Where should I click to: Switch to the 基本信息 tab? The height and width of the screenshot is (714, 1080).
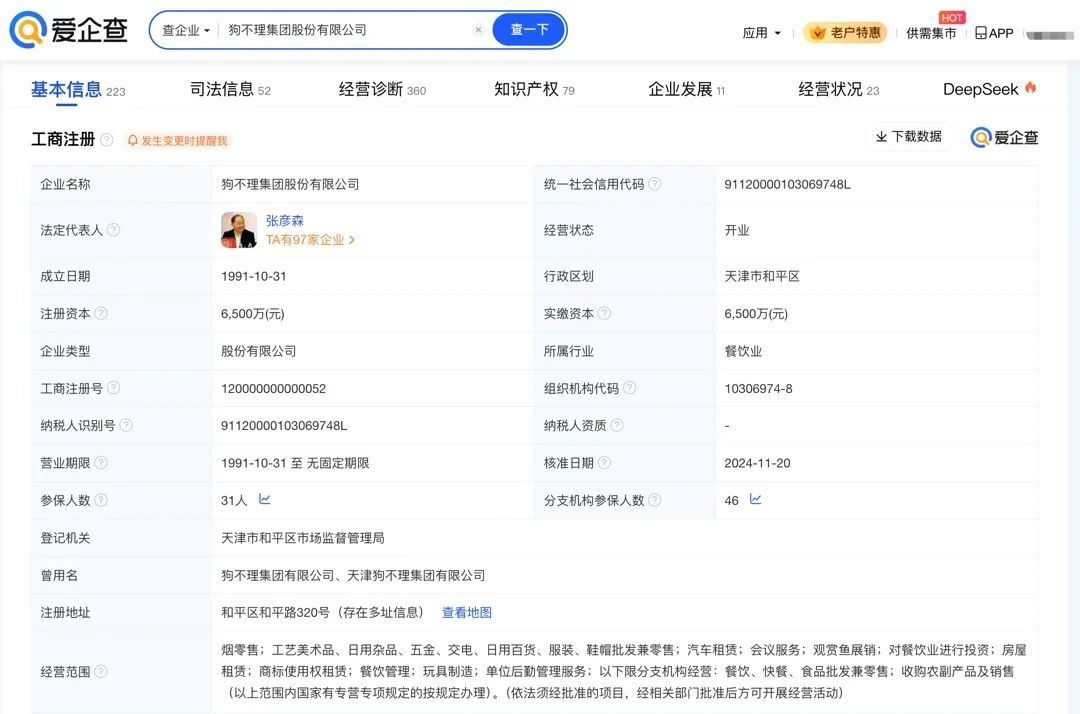pyautogui.click(x=78, y=90)
